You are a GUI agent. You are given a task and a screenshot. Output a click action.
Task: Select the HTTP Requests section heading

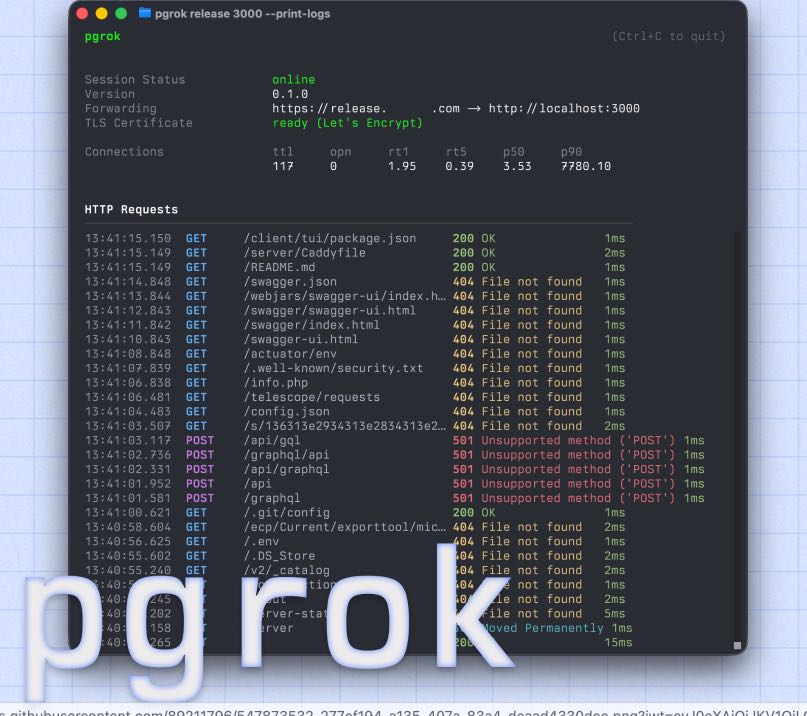[131, 210]
